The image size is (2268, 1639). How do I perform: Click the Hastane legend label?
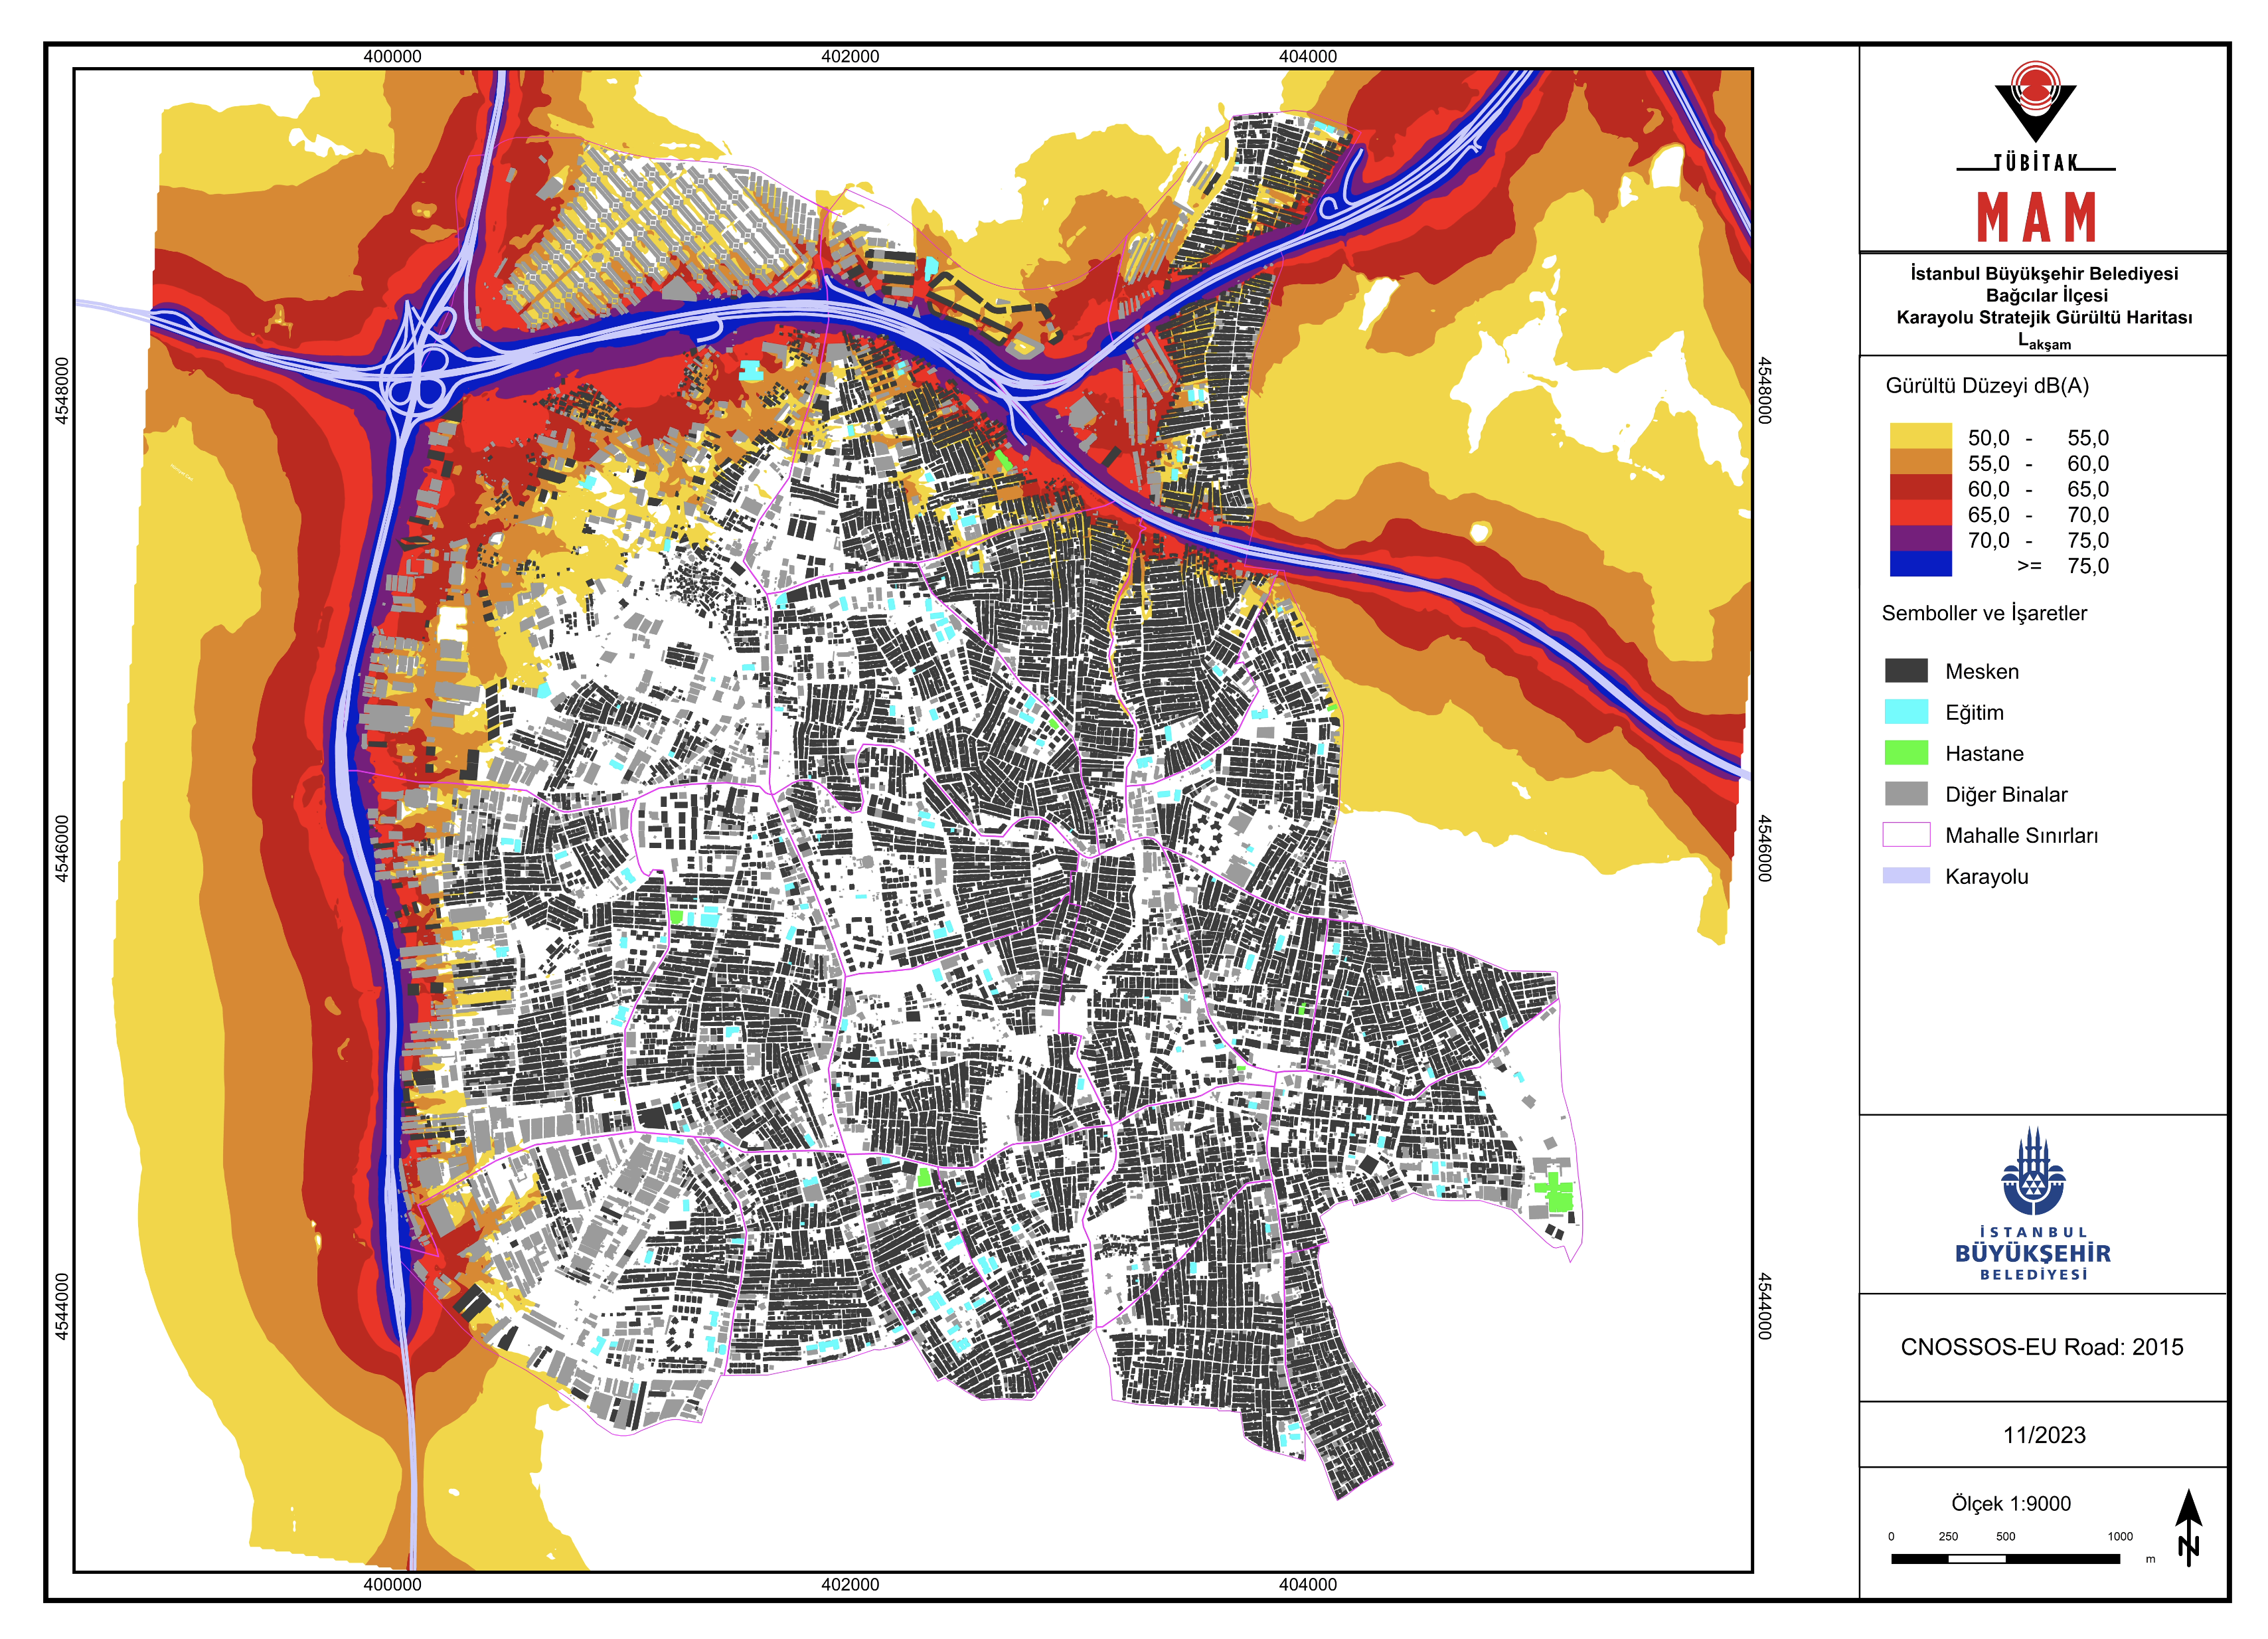pyautogui.click(x=1984, y=754)
